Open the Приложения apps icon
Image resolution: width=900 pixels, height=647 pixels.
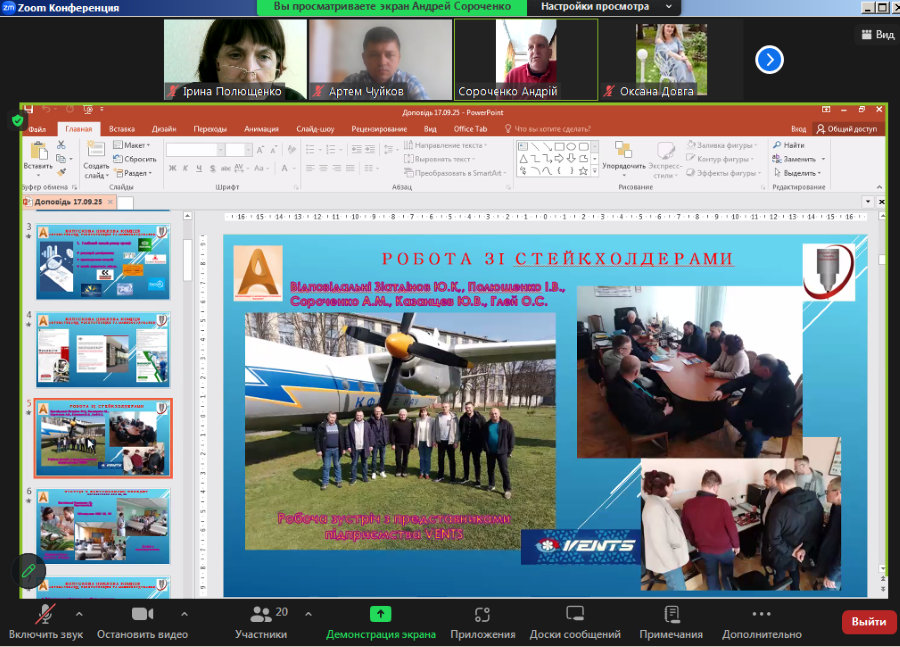pyautogui.click(x=483, y=614)
